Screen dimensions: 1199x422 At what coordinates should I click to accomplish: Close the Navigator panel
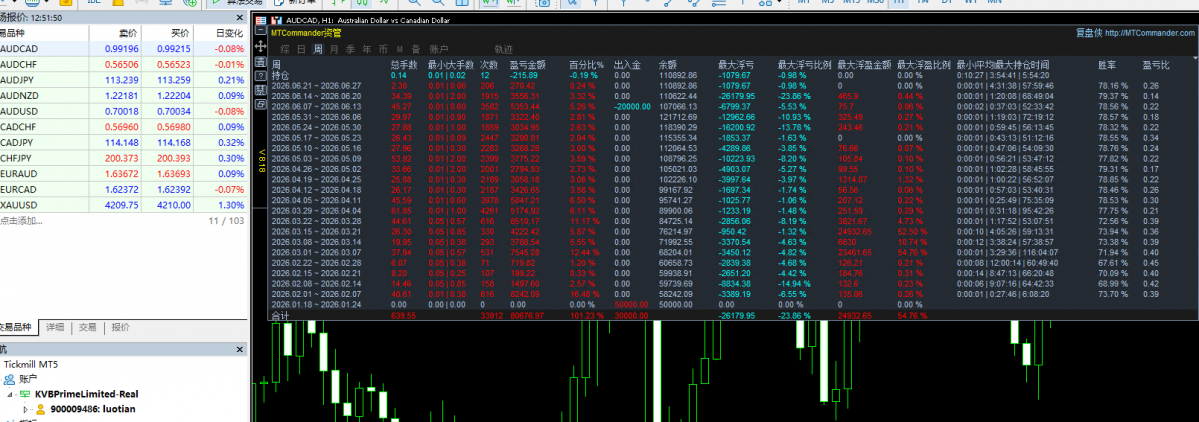[241, 349]
